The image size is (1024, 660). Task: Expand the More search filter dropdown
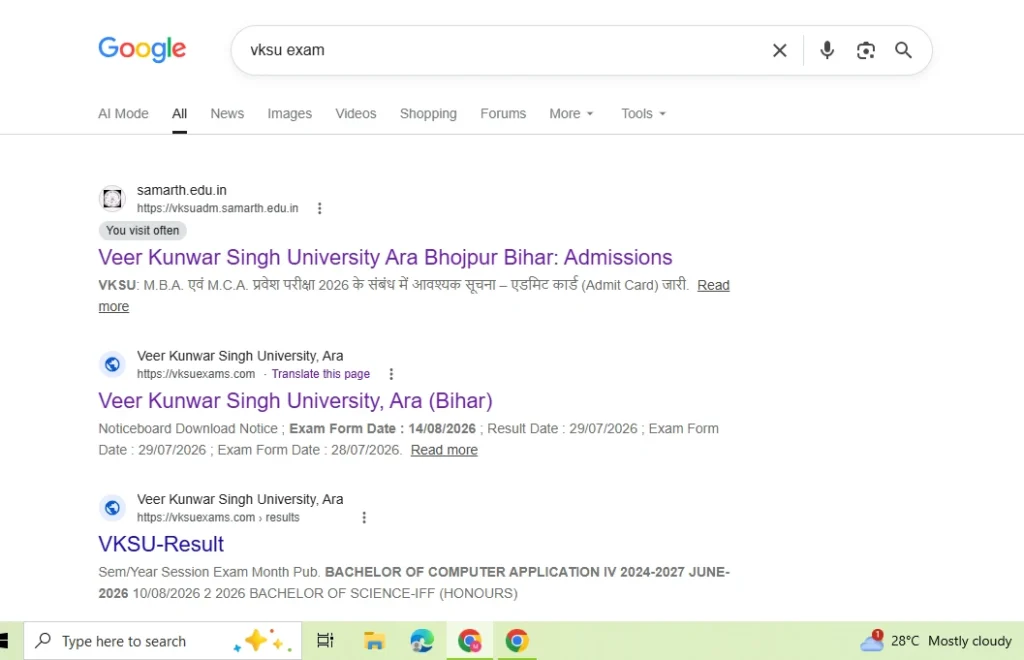pyautogui.click(x=571, y=114)
